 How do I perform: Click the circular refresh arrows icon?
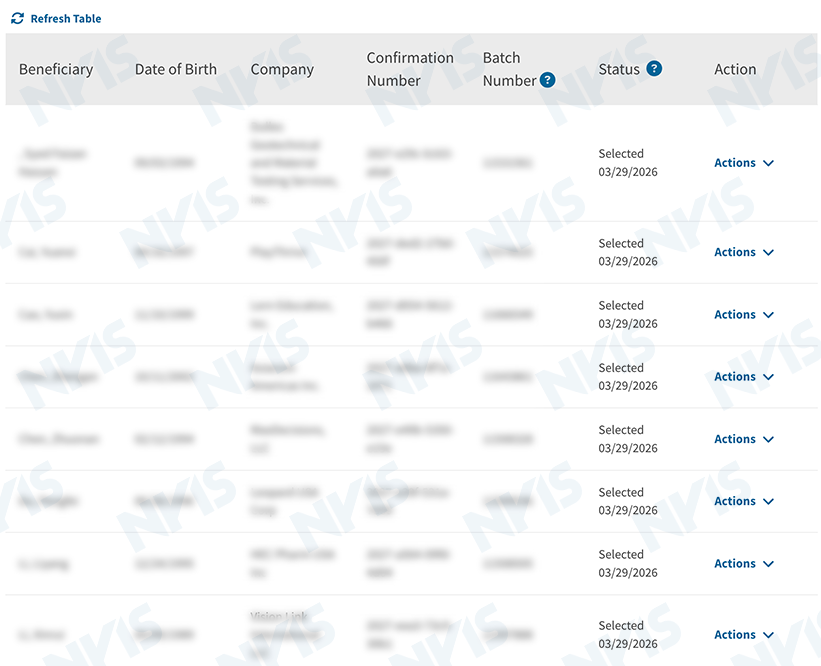(x=17, y=18)
